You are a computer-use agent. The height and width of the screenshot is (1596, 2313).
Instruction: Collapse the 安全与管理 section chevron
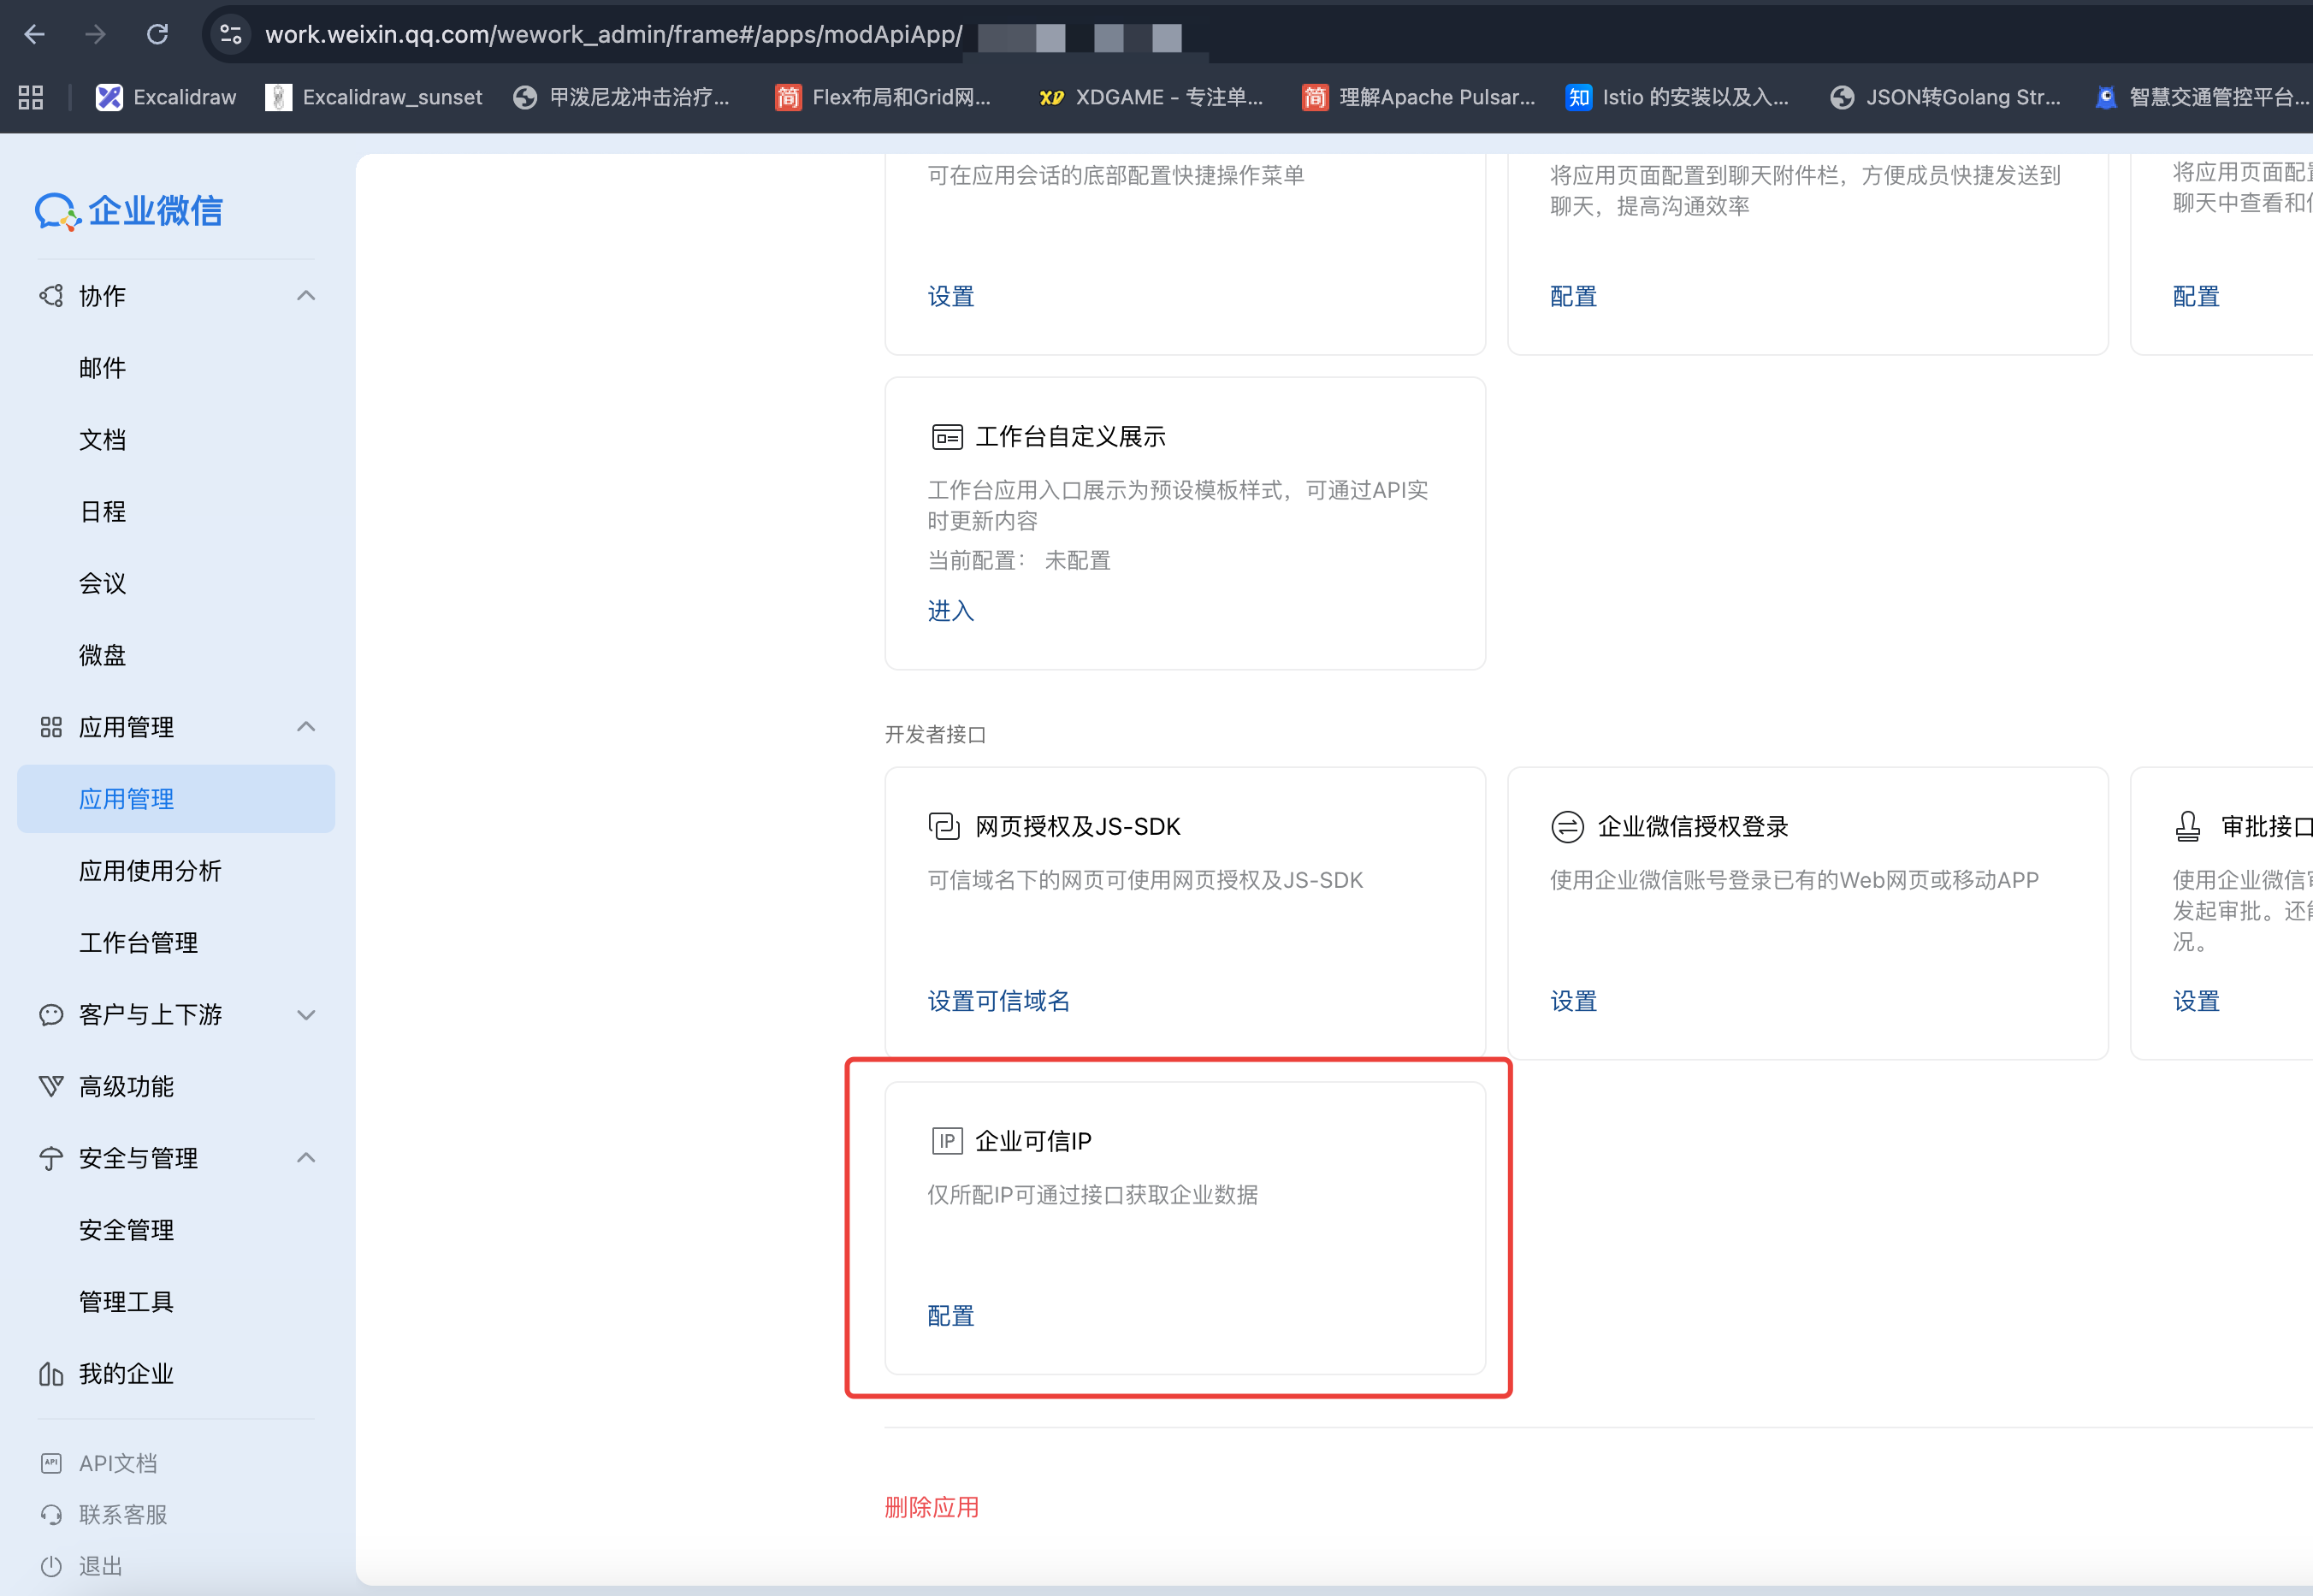point(306,1158)
